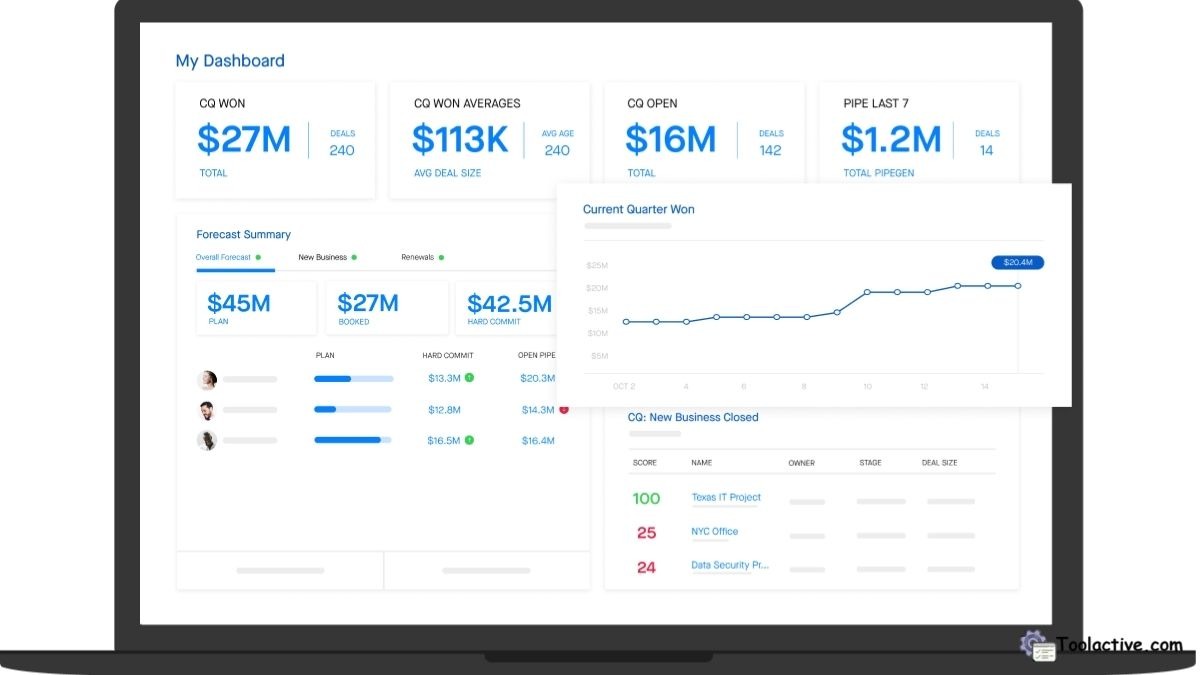Image resolution: width=1200 pixels, height=675 pixels.
Task: Switch to the New Business tab
Action: (x=322, y=257)
